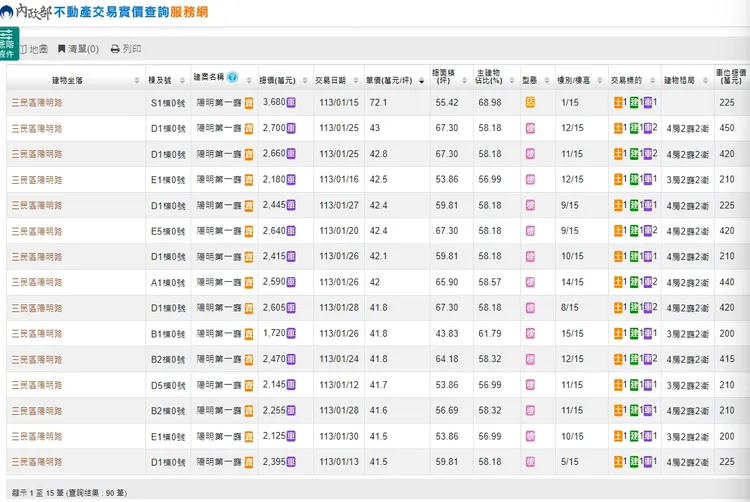Click the purple parking icon next to 3,680
The width and height of the screenshot is (750, 502).
coord(291,102)
